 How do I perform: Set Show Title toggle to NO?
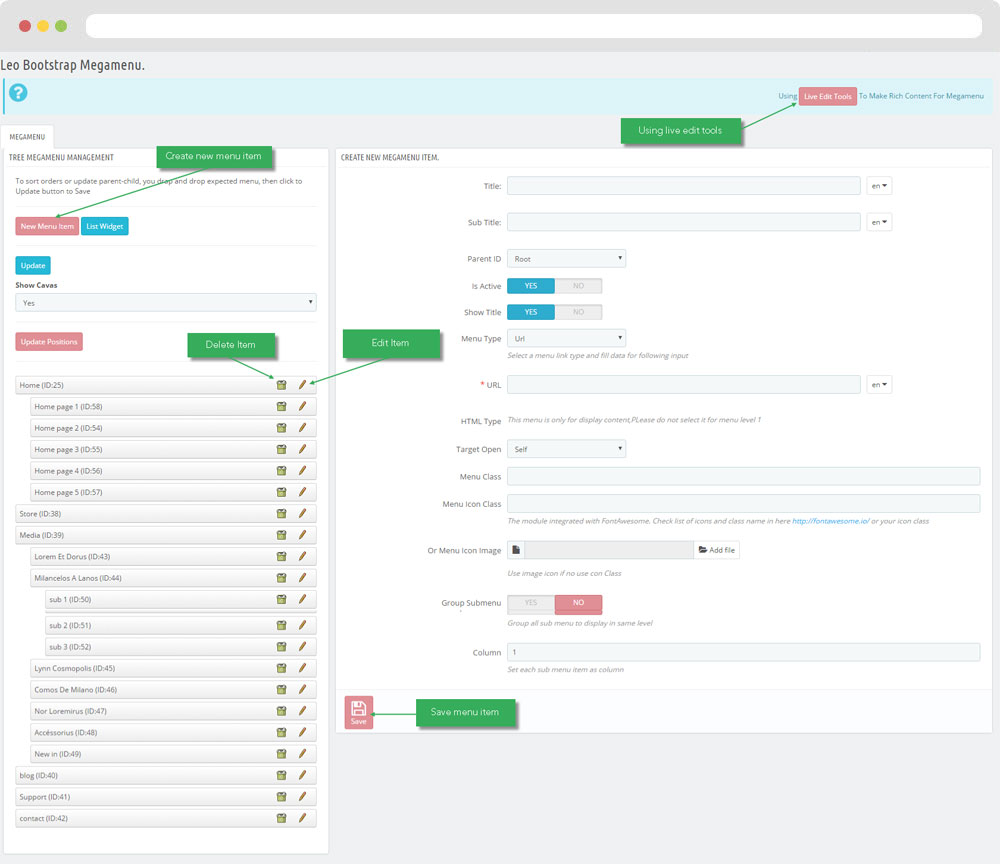coord(578,312)
